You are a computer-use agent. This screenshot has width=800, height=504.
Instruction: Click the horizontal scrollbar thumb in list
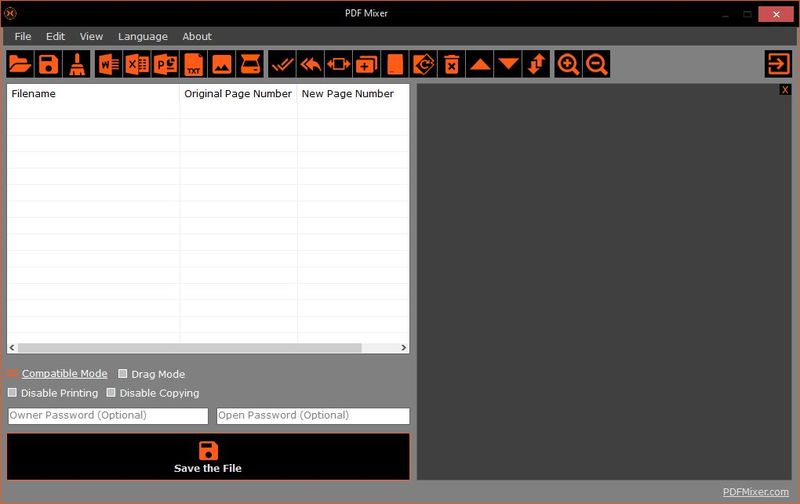tap(190, 348)
